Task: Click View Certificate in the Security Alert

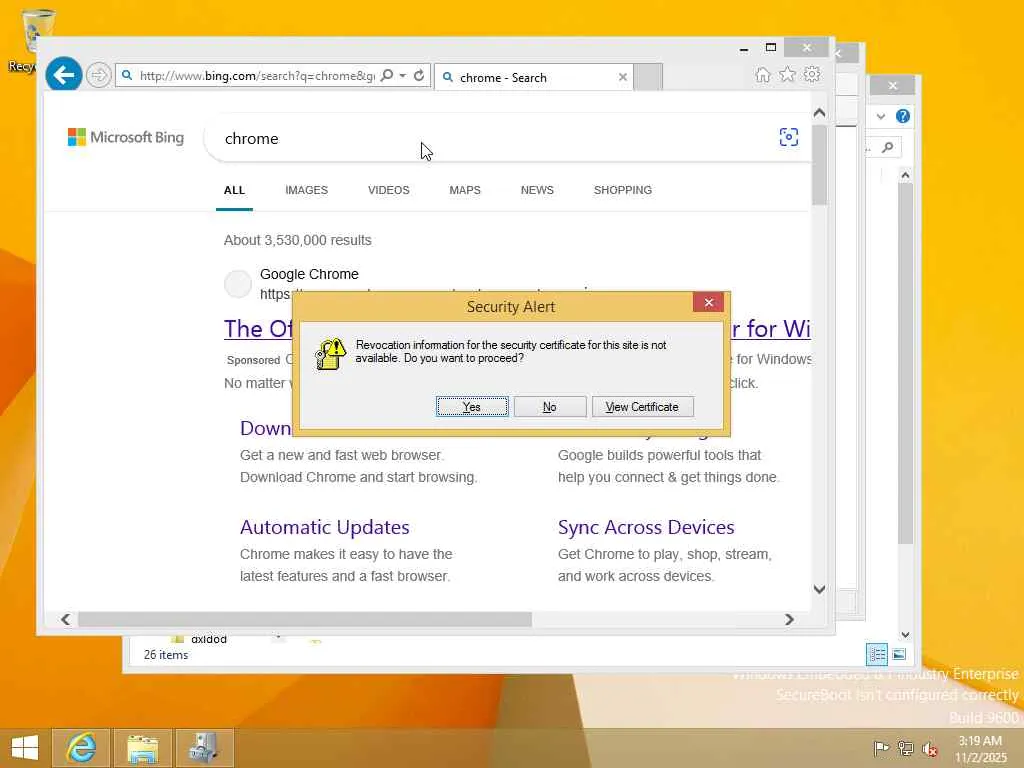Action: point(642,407)
